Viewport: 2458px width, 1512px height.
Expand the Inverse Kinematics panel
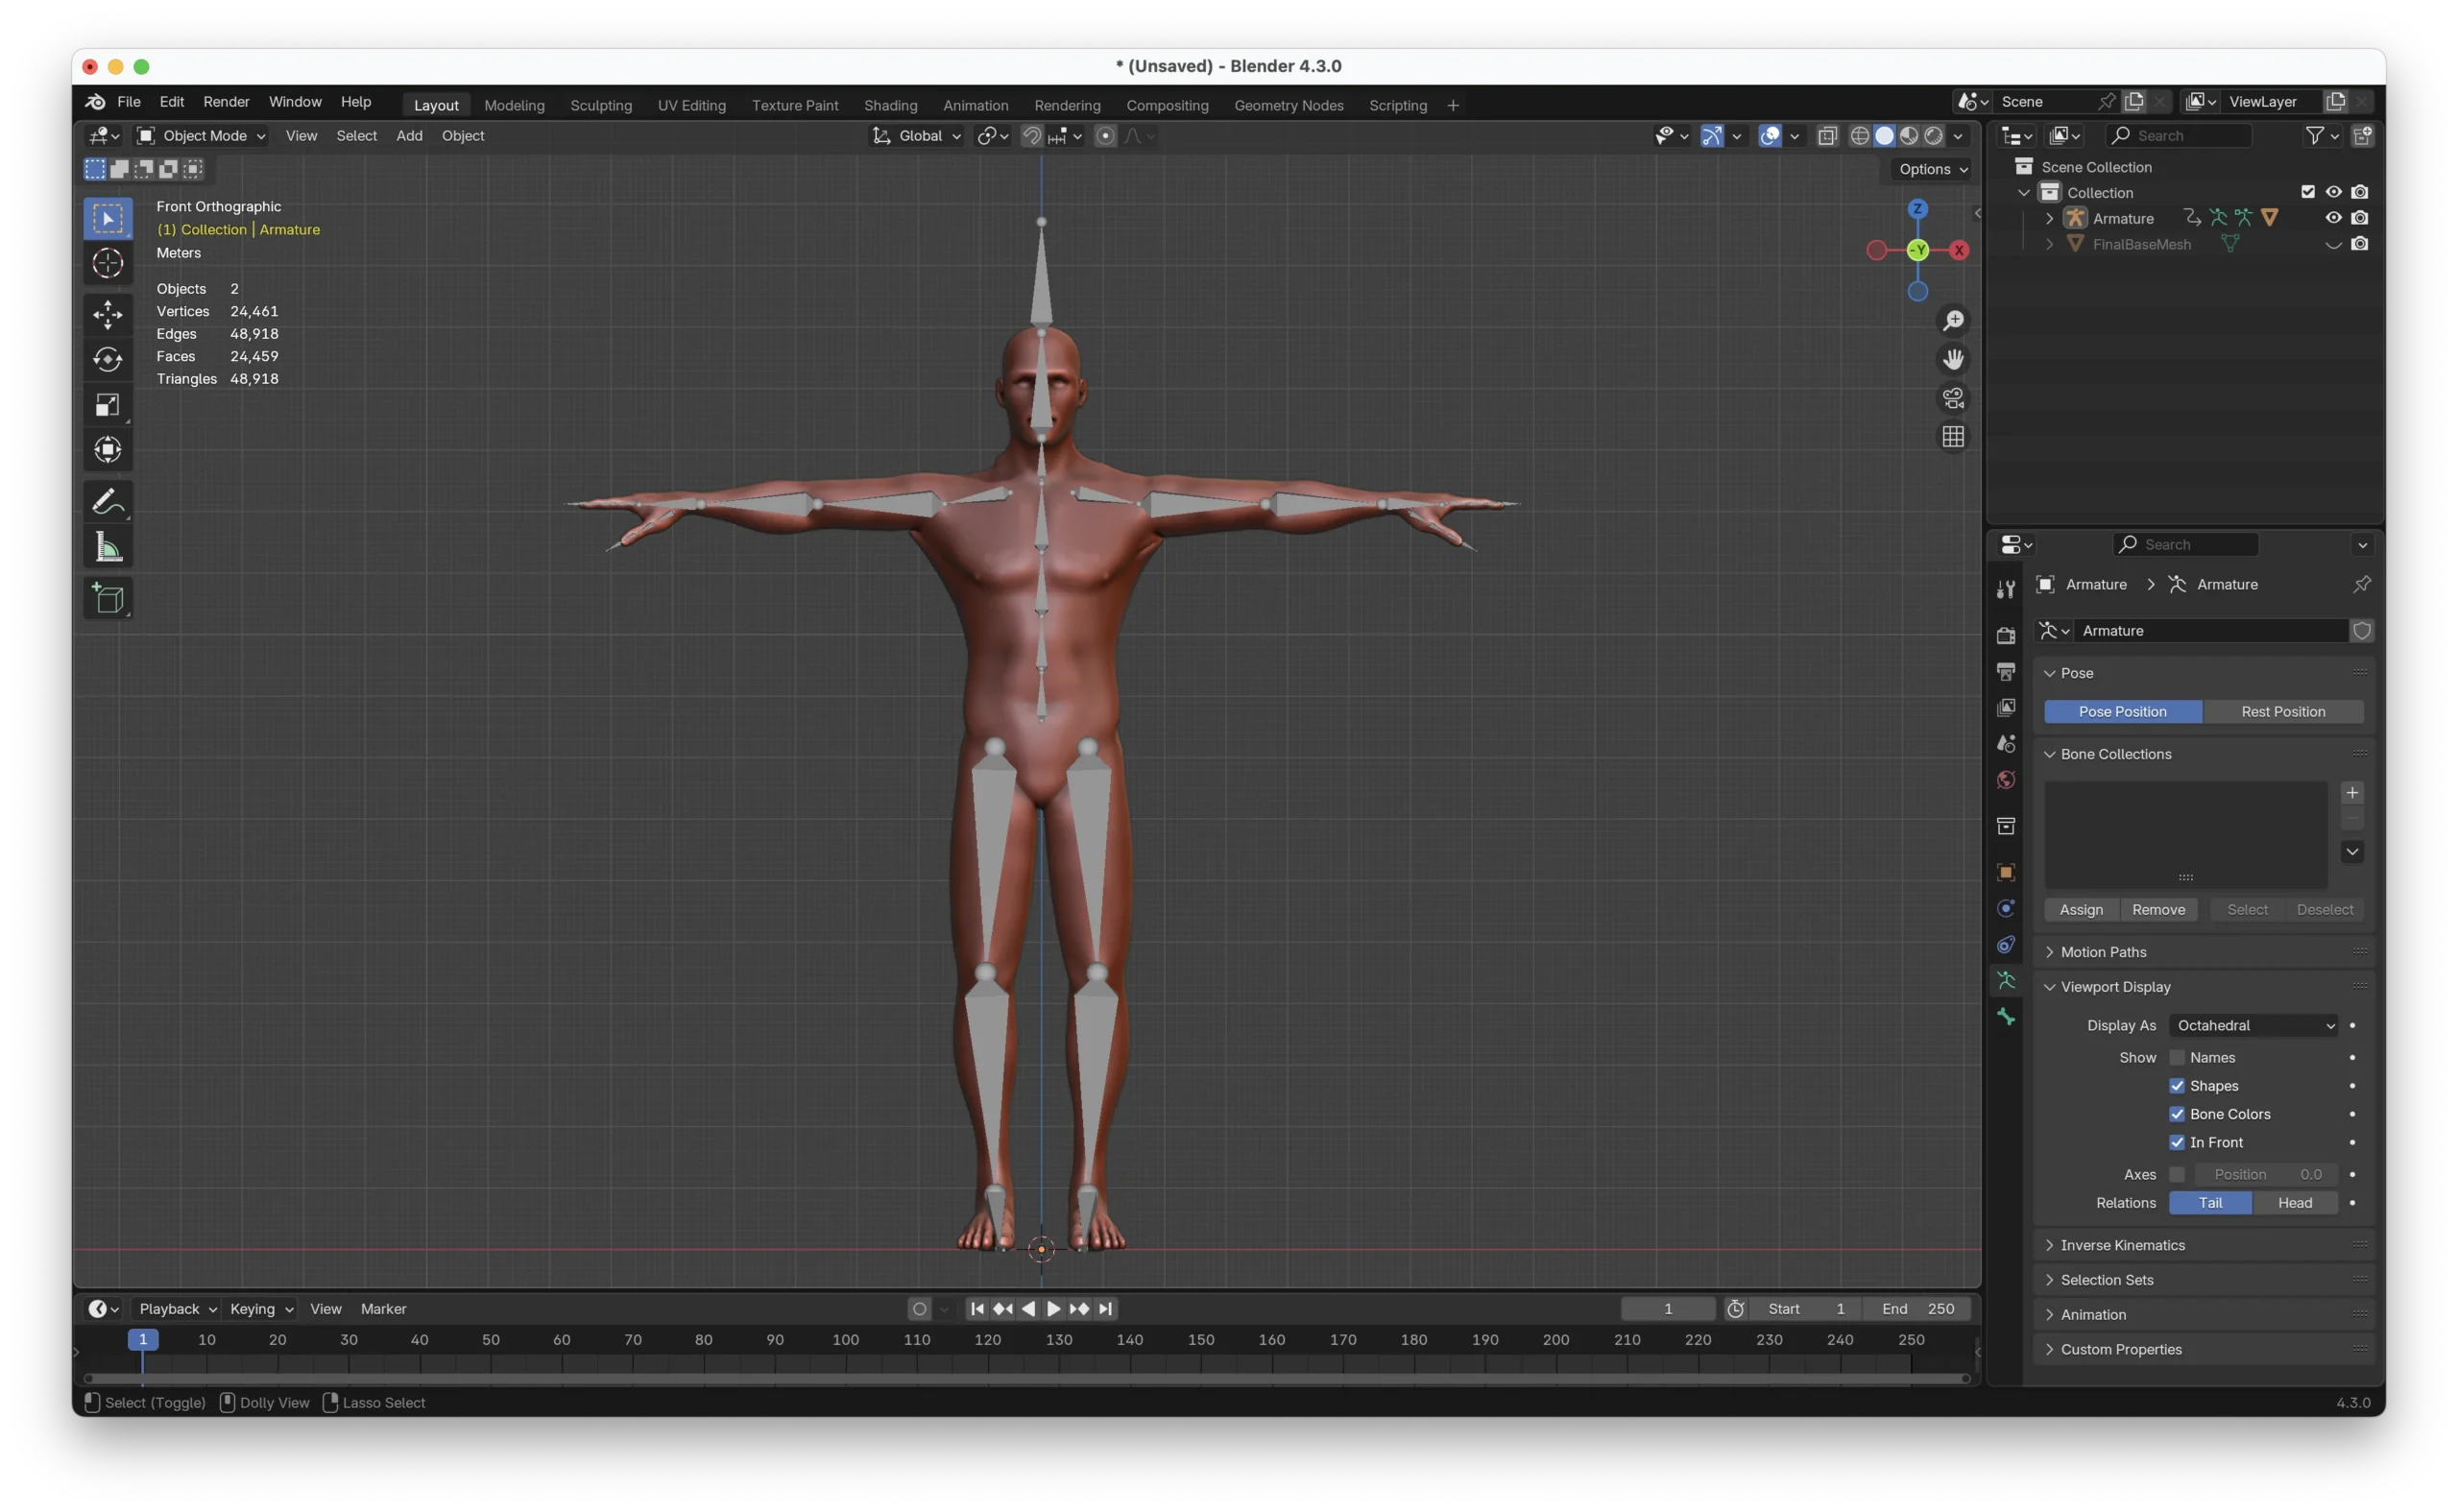pos(2121,1245)
